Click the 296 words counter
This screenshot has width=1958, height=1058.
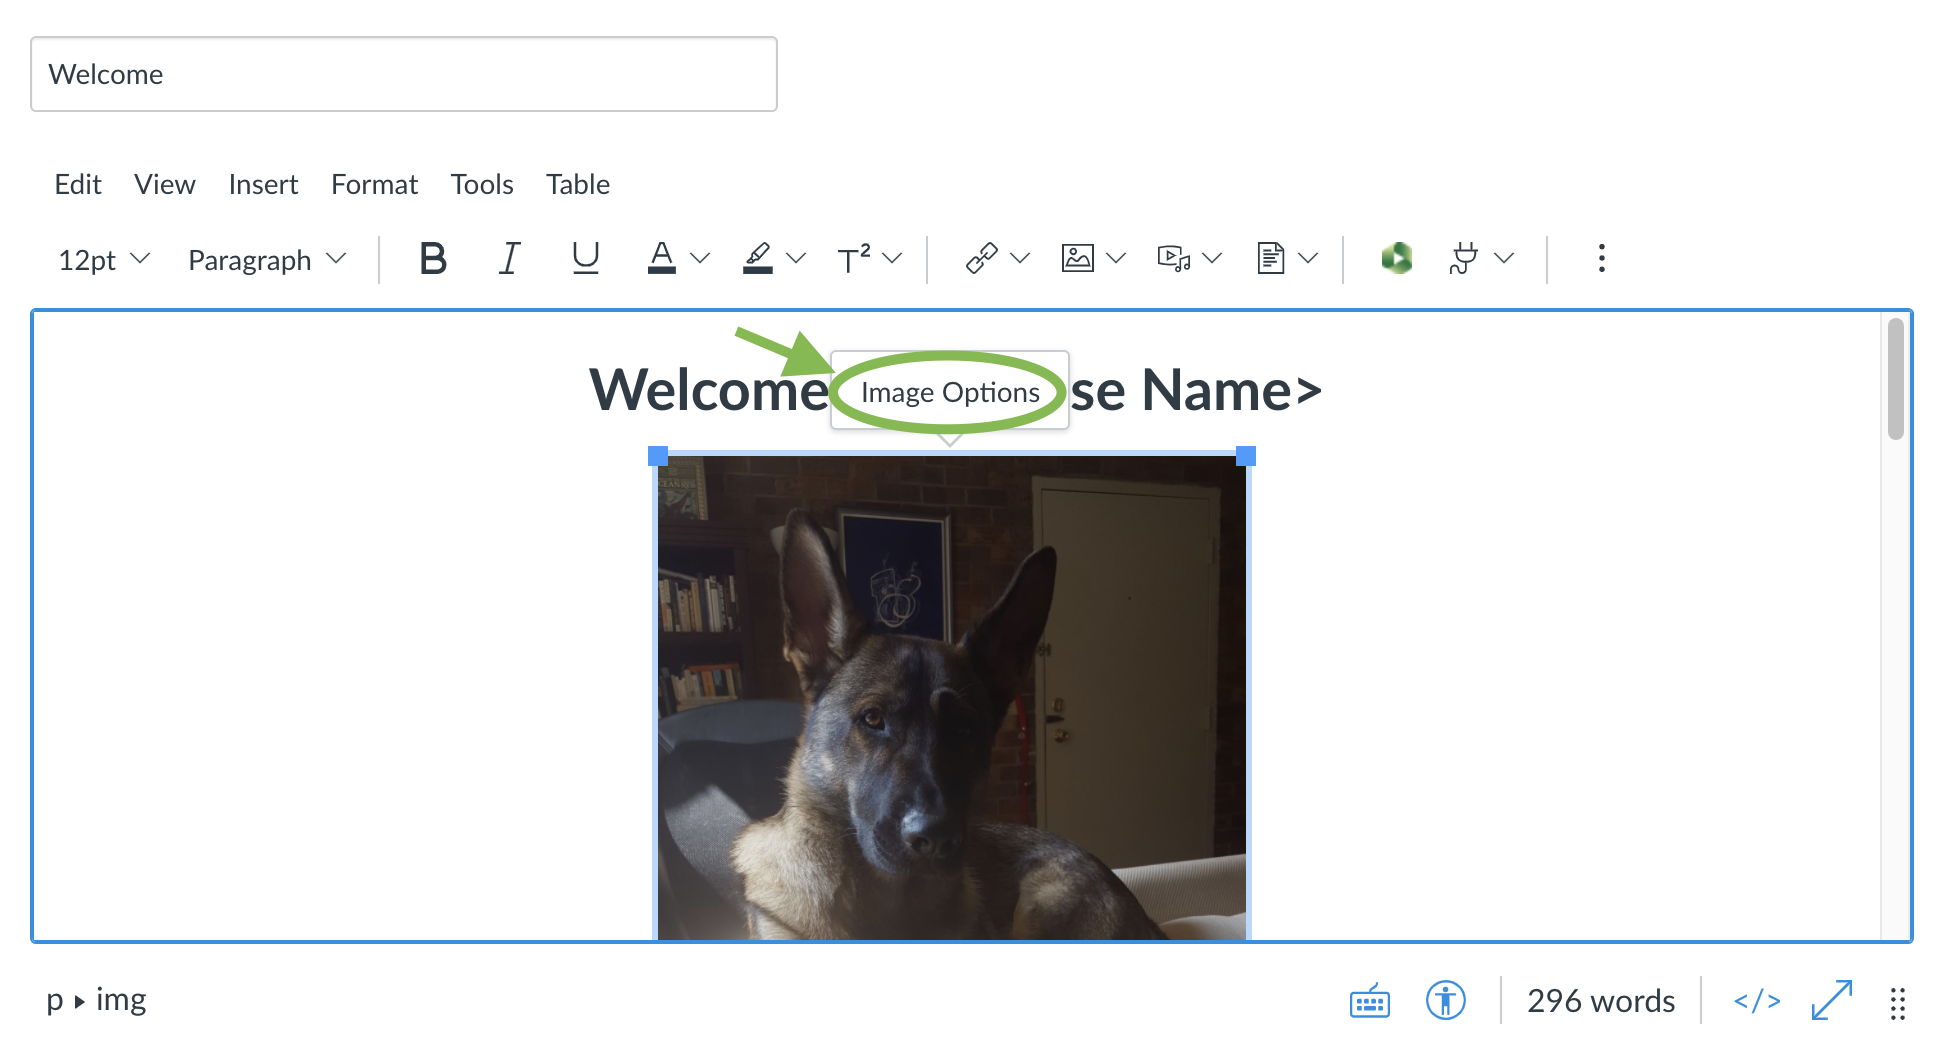[1601, 1001]
